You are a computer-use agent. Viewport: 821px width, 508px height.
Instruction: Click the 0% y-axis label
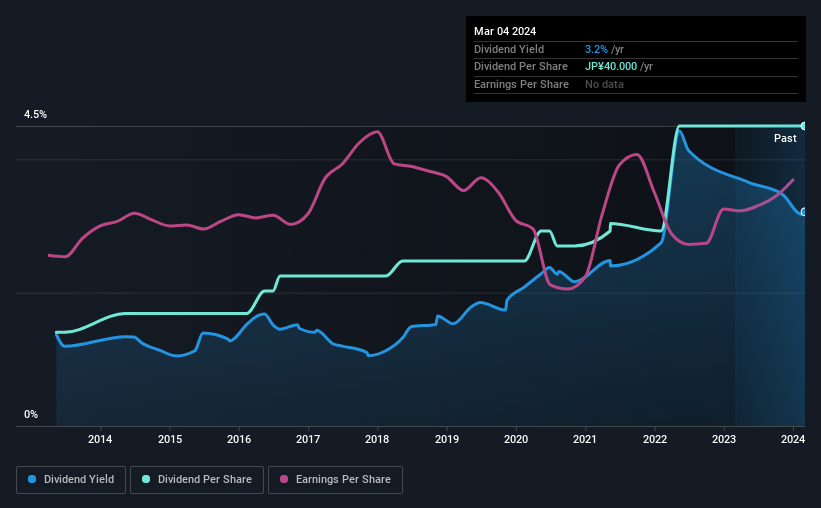(x=31, y=414)
